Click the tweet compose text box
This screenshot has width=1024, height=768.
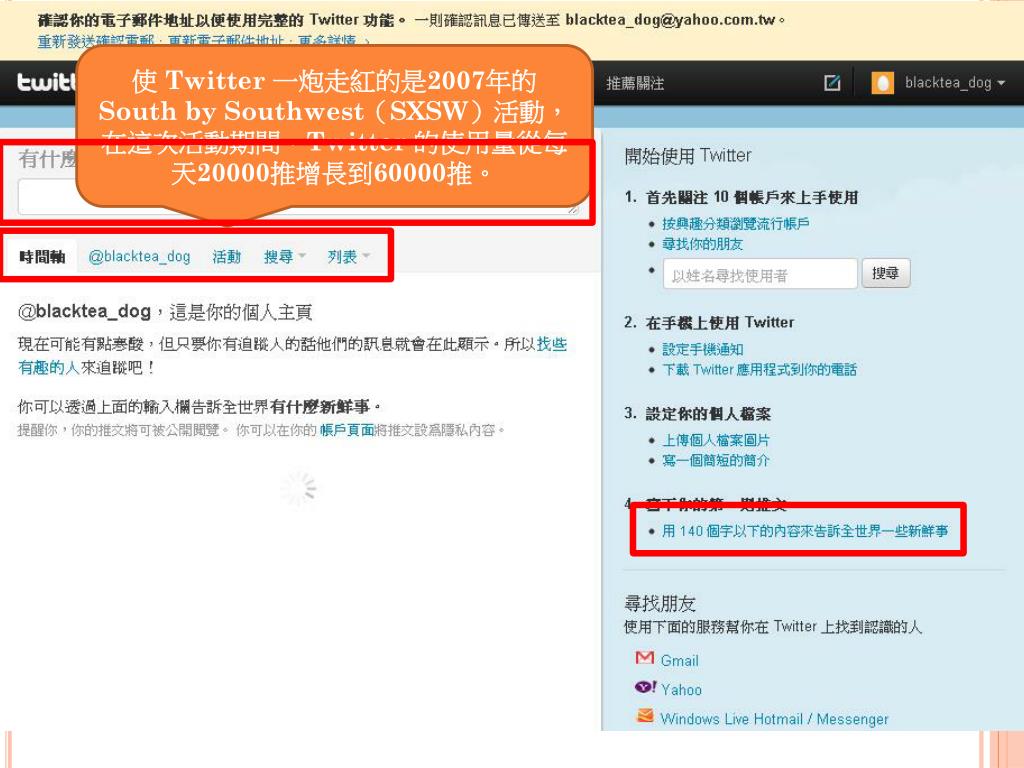point(298,198)
